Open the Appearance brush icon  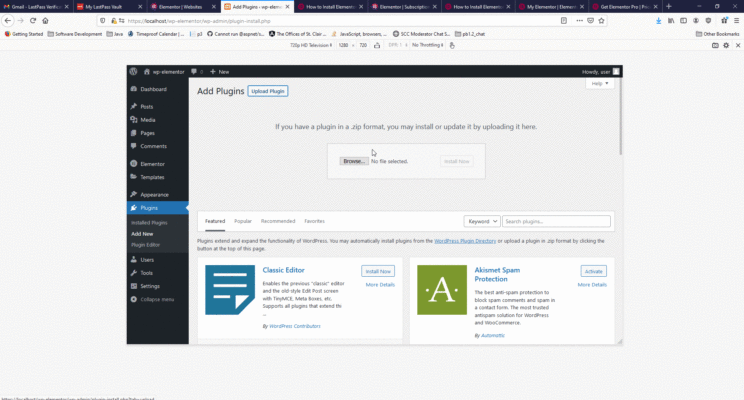(133, 194)
